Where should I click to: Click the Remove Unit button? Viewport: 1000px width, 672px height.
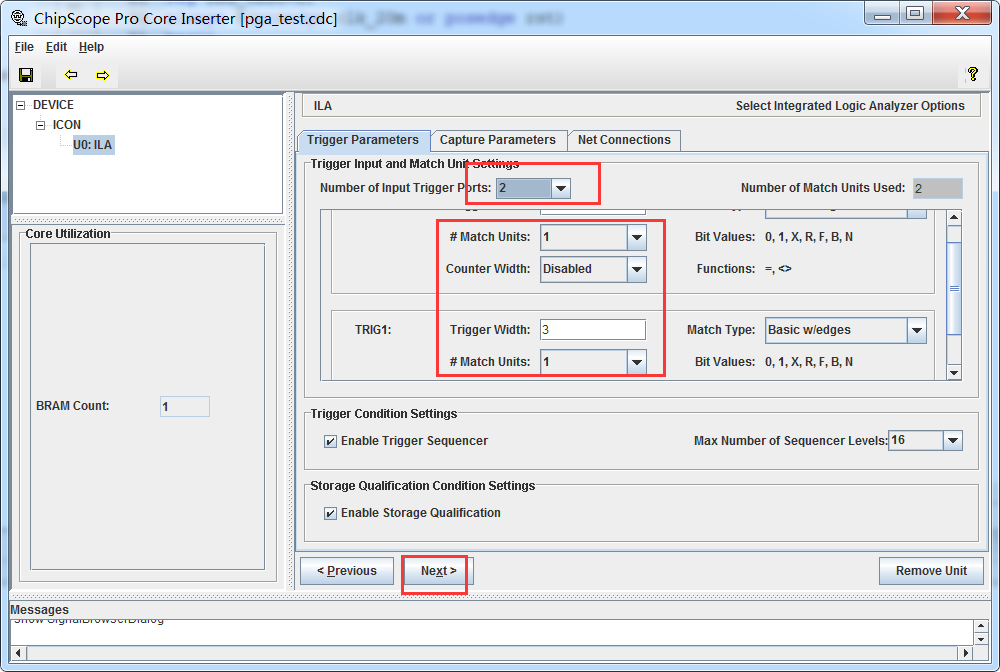[931, 570]
